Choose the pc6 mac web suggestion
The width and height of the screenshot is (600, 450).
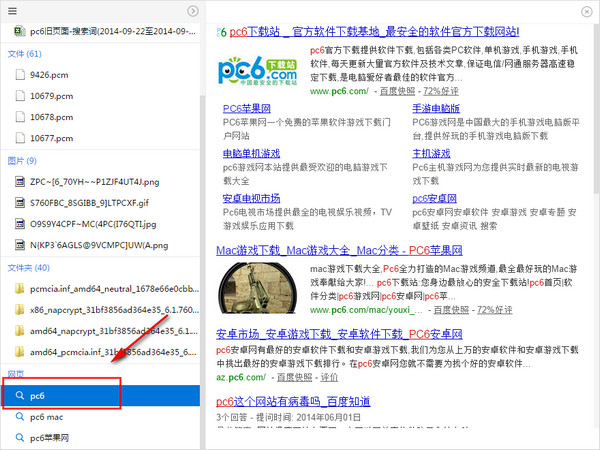click(47, 417)
